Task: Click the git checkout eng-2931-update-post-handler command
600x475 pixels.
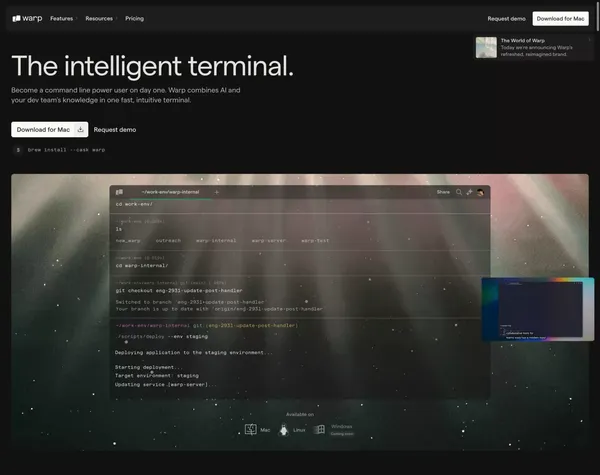Action: click(x=179, y=291)
